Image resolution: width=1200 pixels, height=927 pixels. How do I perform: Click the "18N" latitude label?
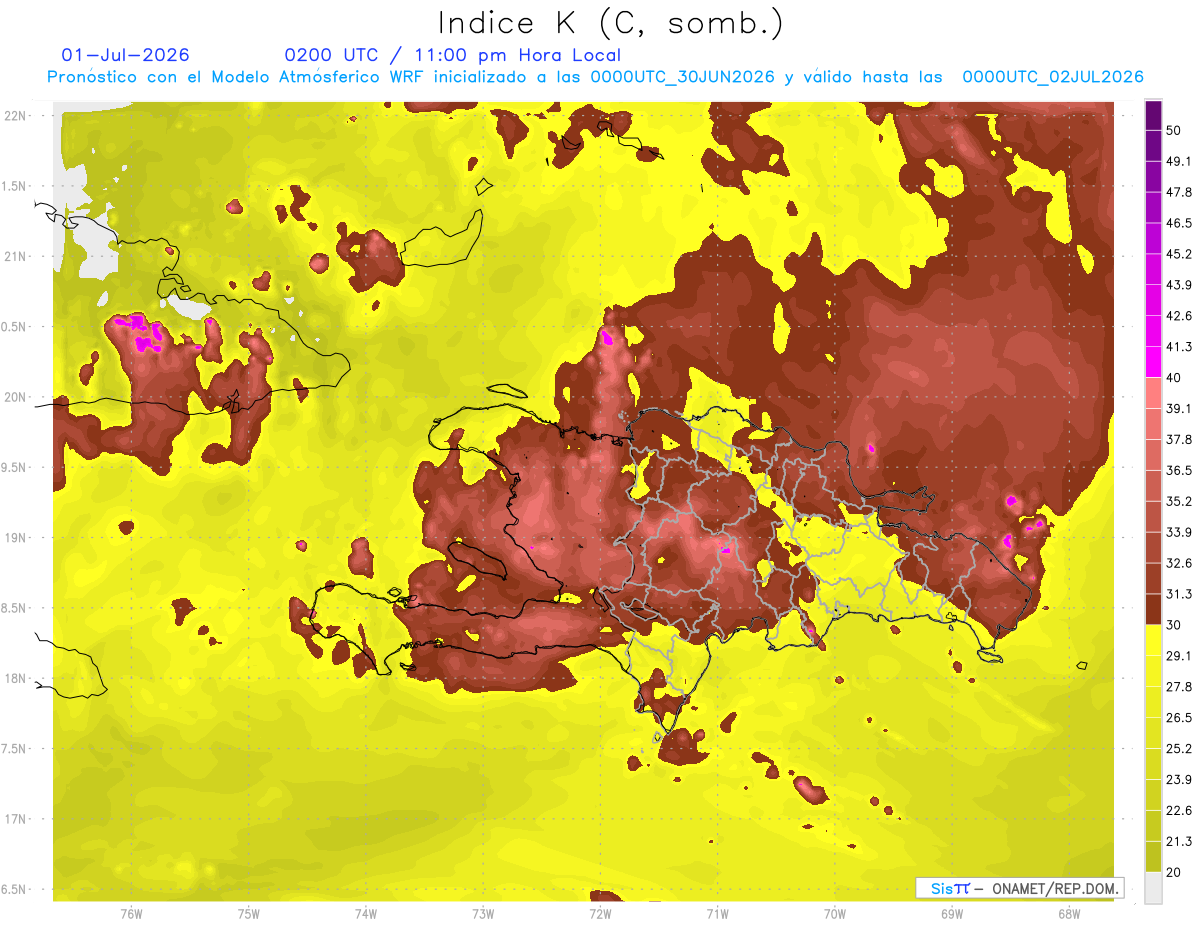pyautogui.click(x=15, y=679)
